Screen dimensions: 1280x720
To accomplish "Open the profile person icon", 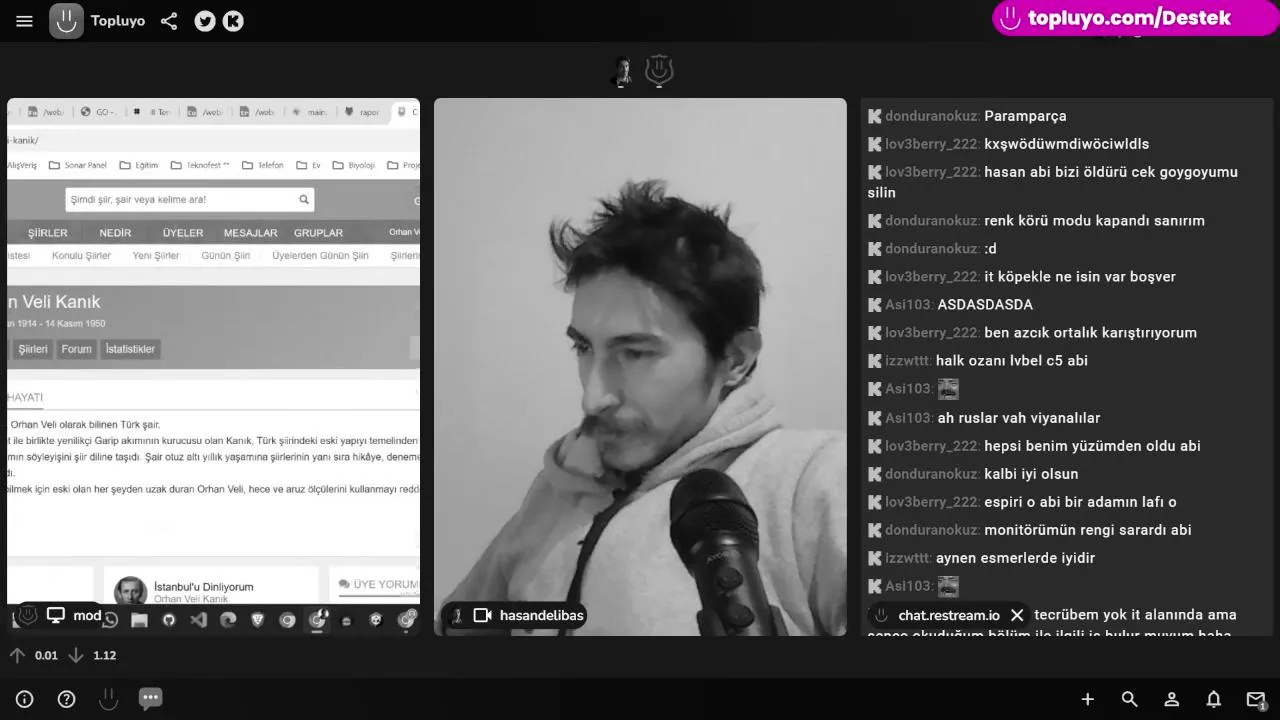I will click(1172, 699).
